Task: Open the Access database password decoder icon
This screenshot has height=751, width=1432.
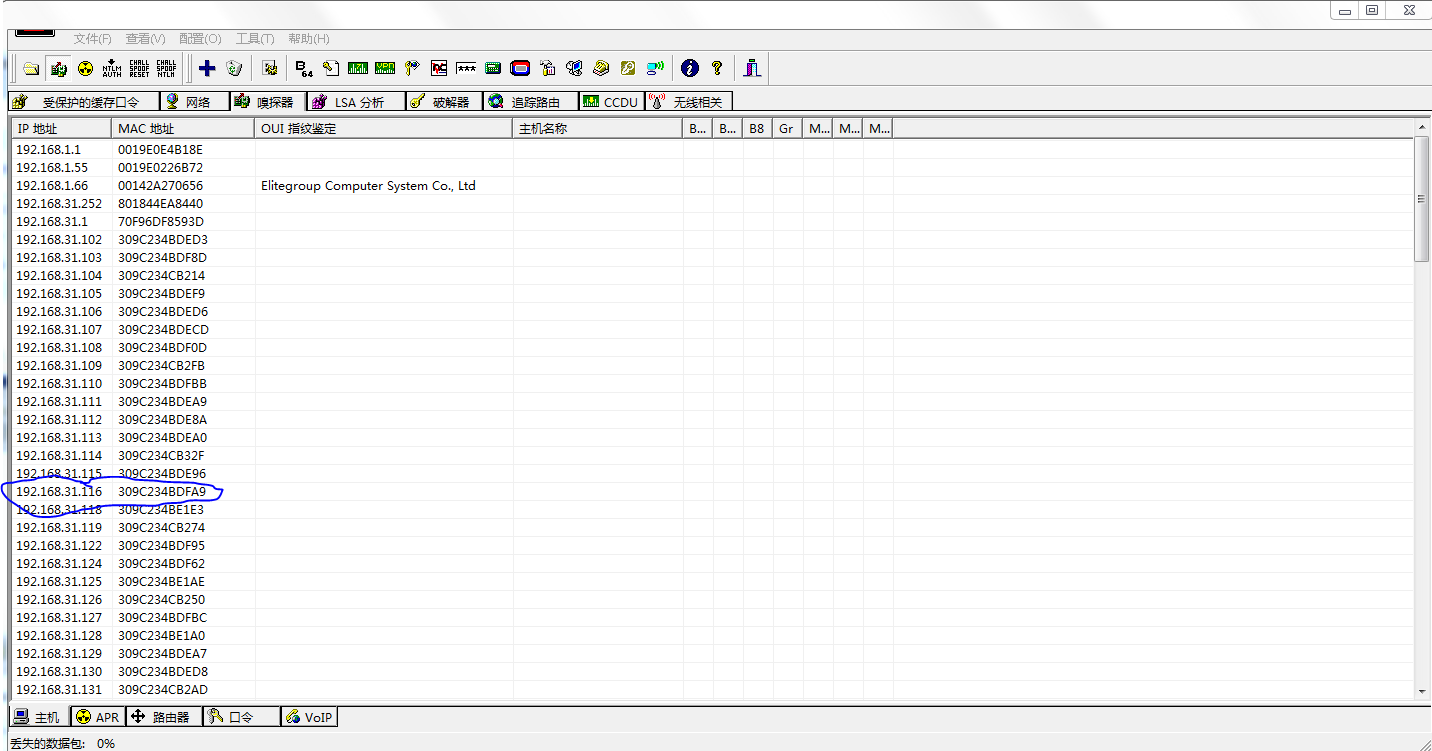Action: click(x=331, y=68)
